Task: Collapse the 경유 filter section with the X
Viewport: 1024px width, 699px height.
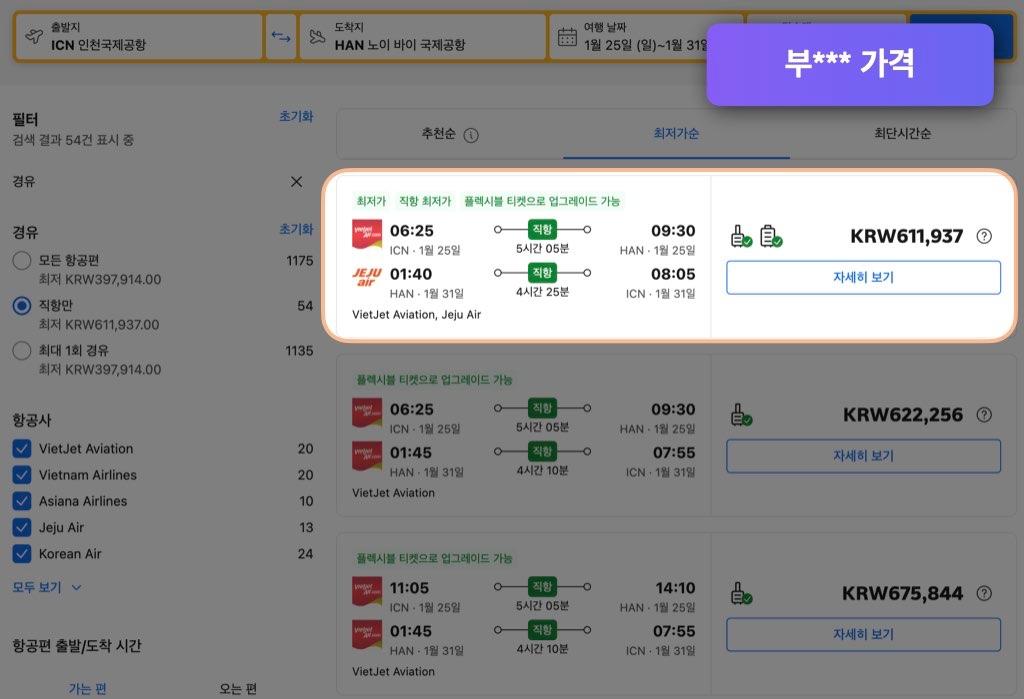Action: tap(296, 182)
